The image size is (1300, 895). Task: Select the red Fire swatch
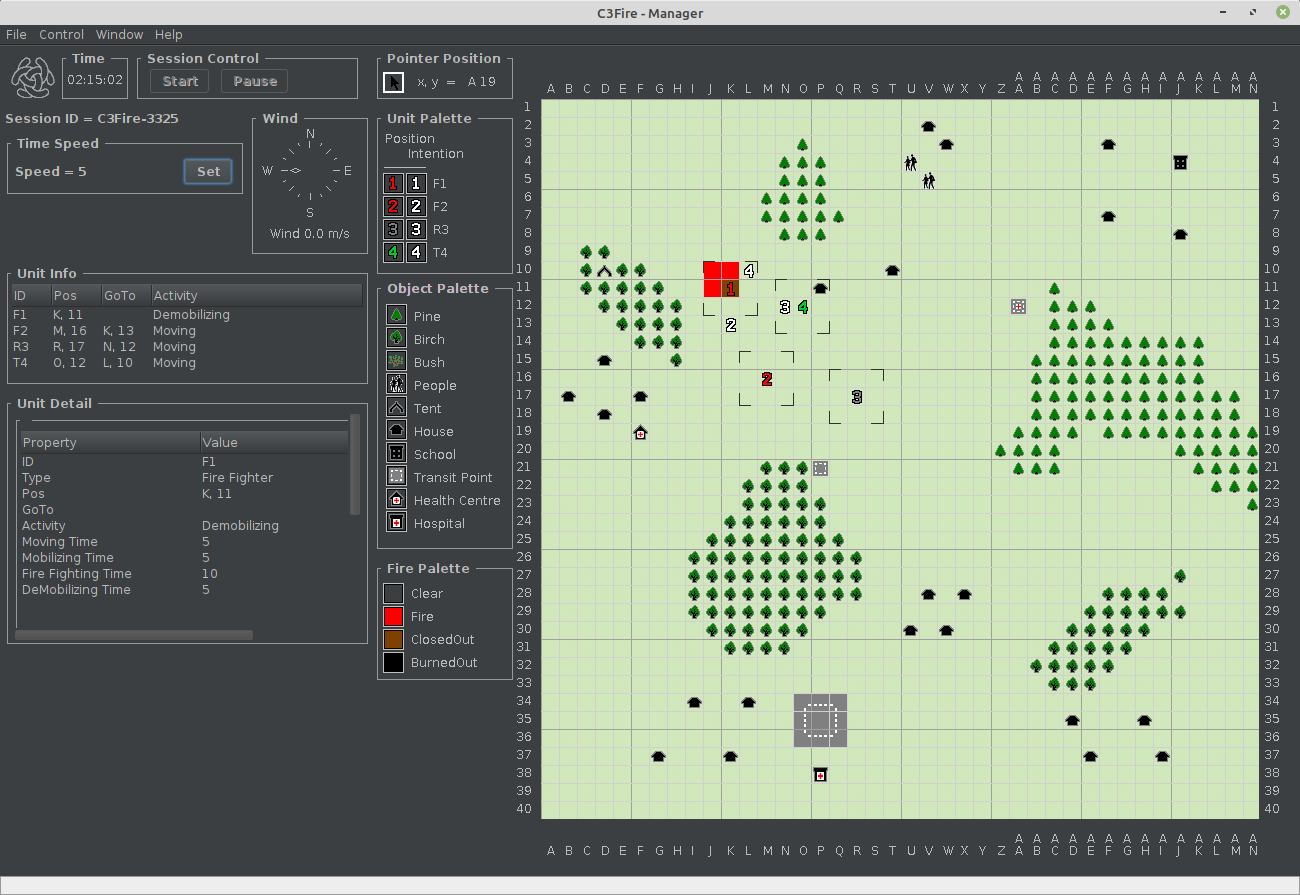(394, 617)
